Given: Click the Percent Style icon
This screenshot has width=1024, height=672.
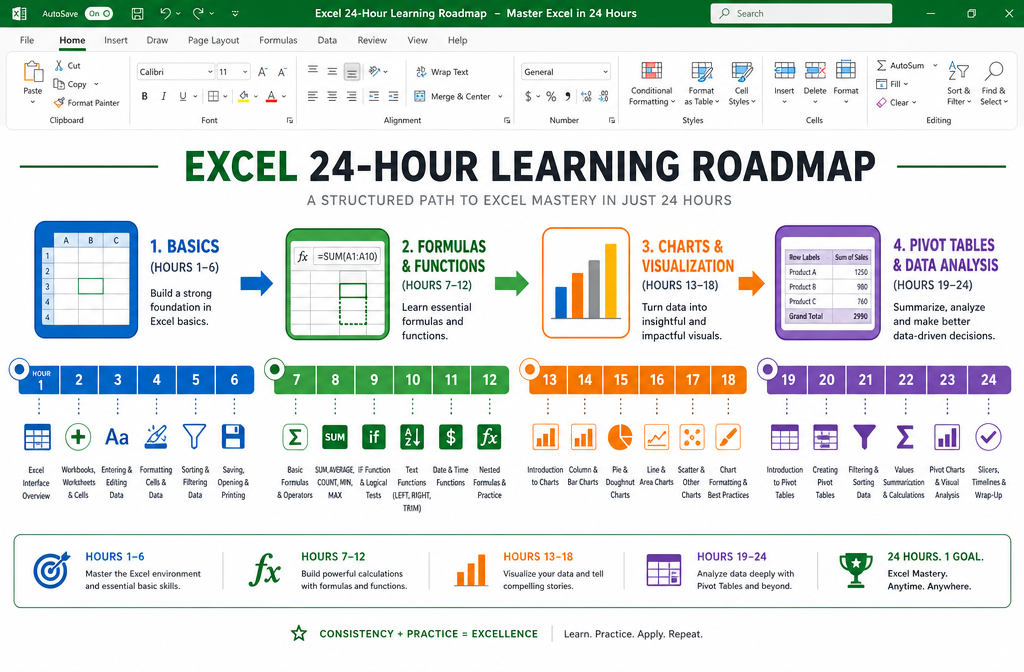Looking at the screenshot, I should click(551, 97).
